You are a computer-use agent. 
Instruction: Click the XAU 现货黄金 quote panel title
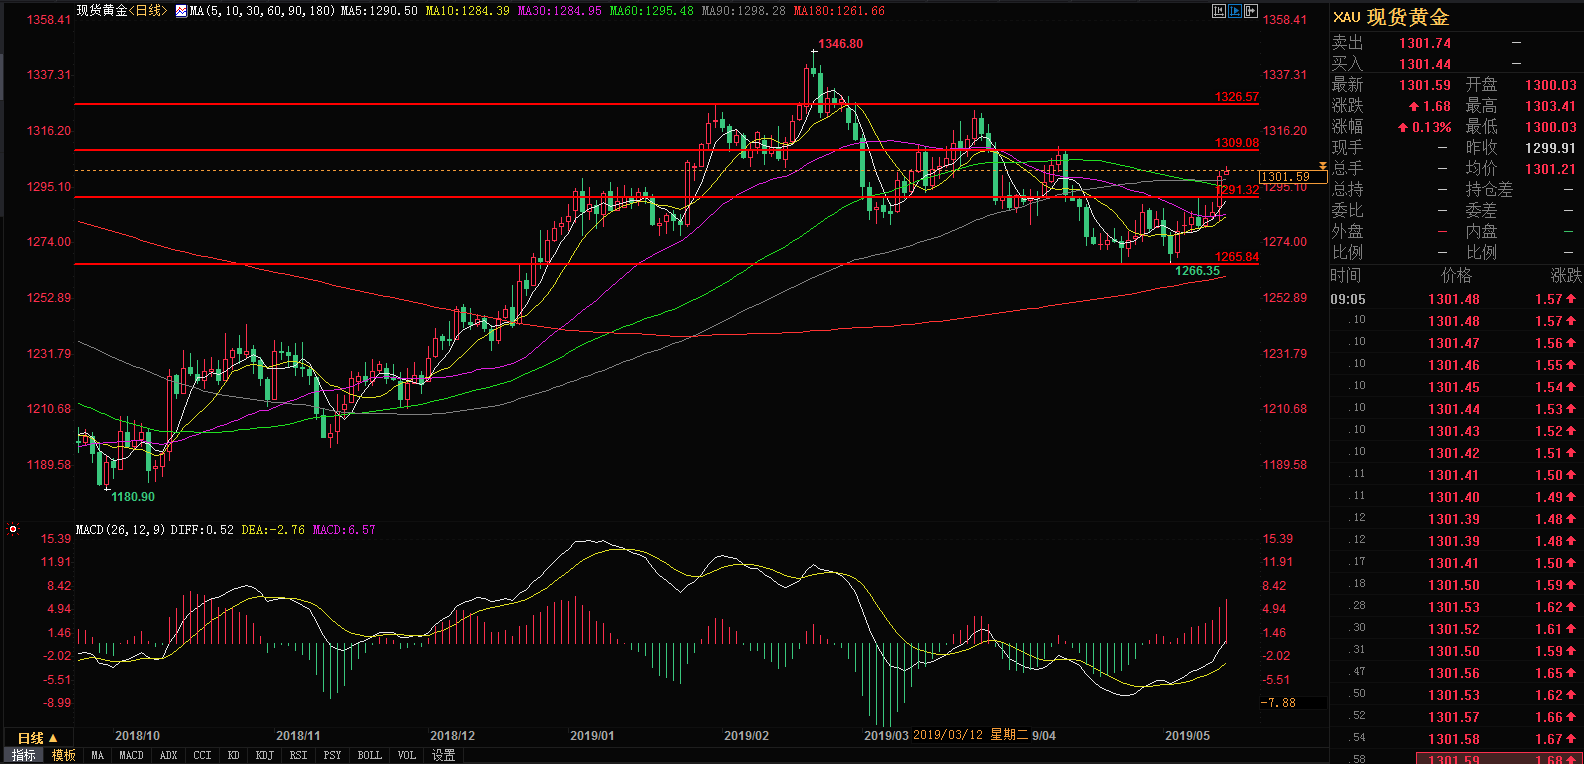(x=1391, y=17)
